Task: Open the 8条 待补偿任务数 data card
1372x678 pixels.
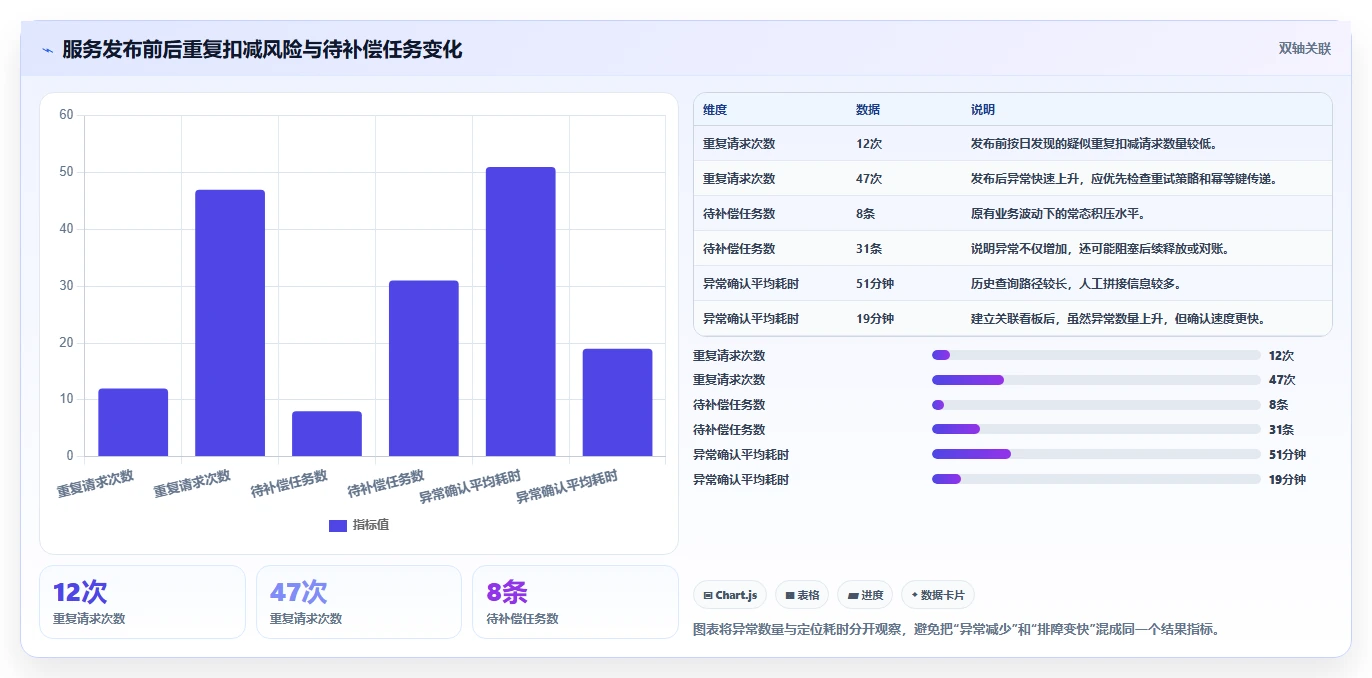Action: coord(575,602)
